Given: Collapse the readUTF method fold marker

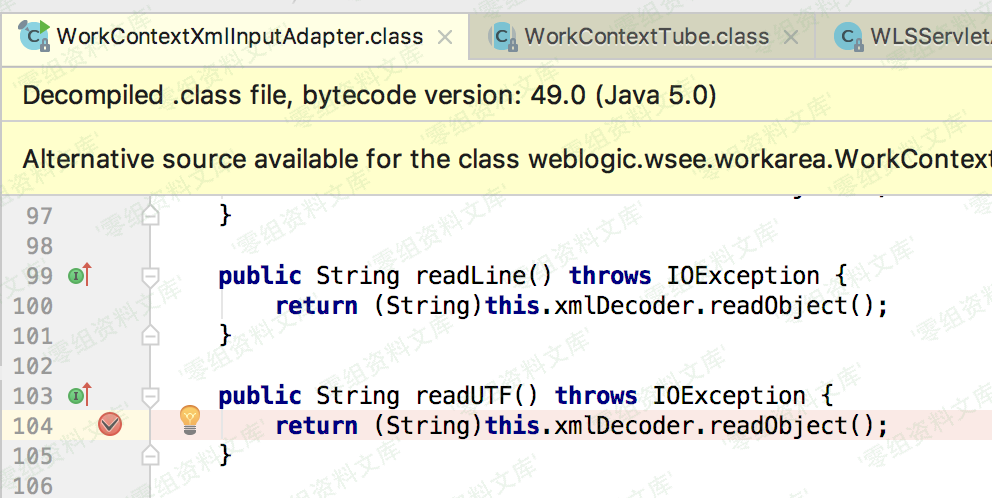Looking at the screenshot, I should (x=151, y=395).
